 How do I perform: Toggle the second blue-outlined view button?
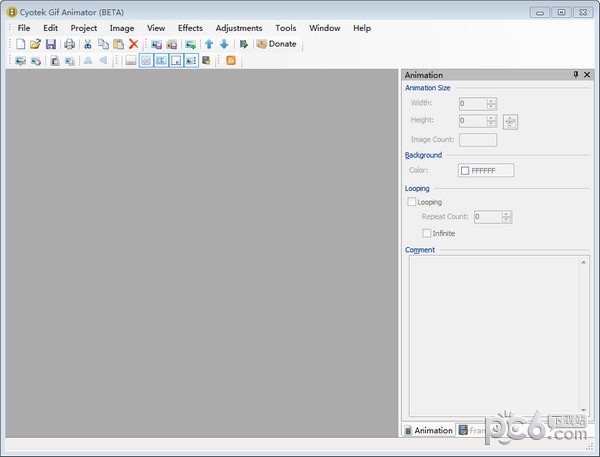tap(161, 60)
